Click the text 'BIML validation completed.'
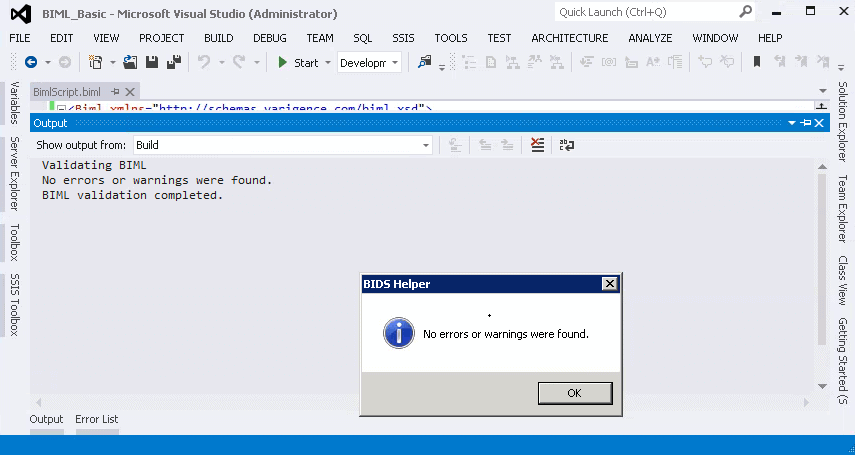The height and width of the screenshot is (455, 855). tap(133, 195)
